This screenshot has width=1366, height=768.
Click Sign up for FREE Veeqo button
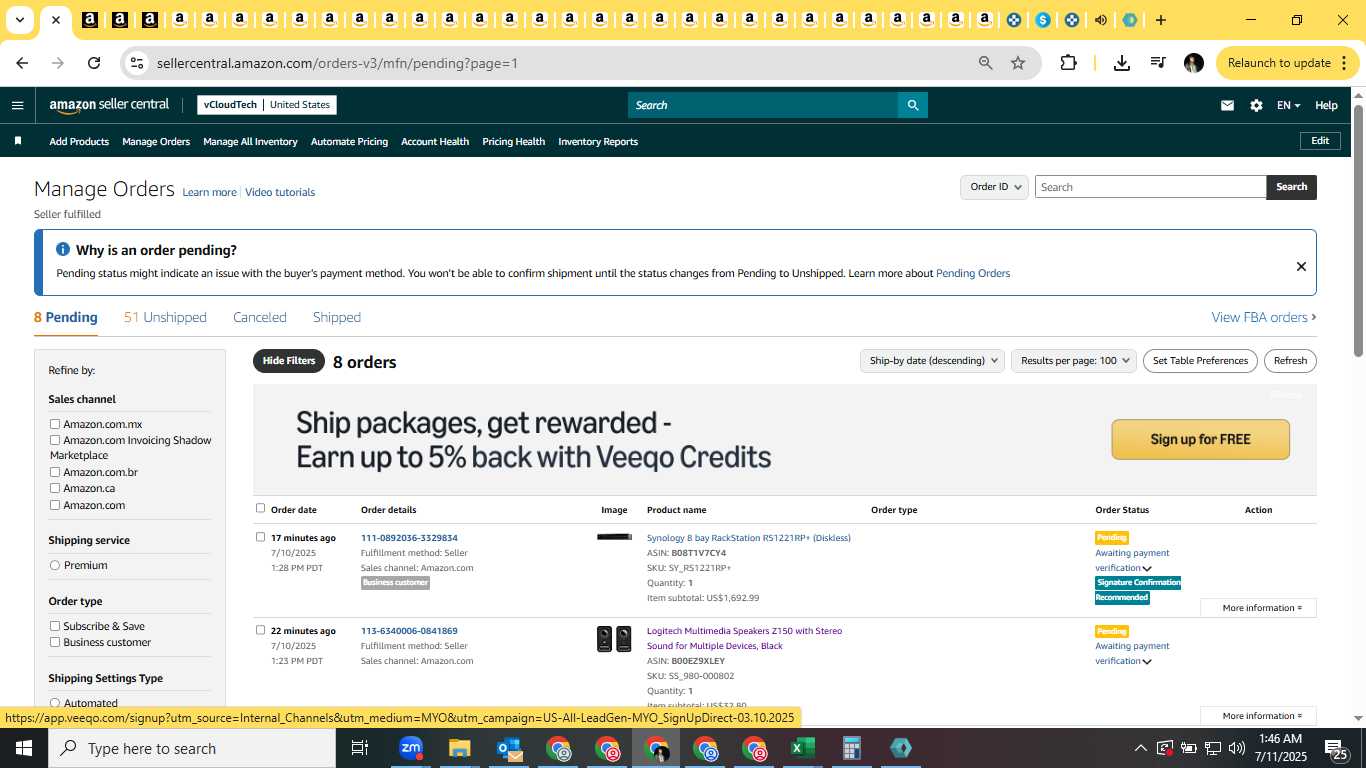[1200, 439]
